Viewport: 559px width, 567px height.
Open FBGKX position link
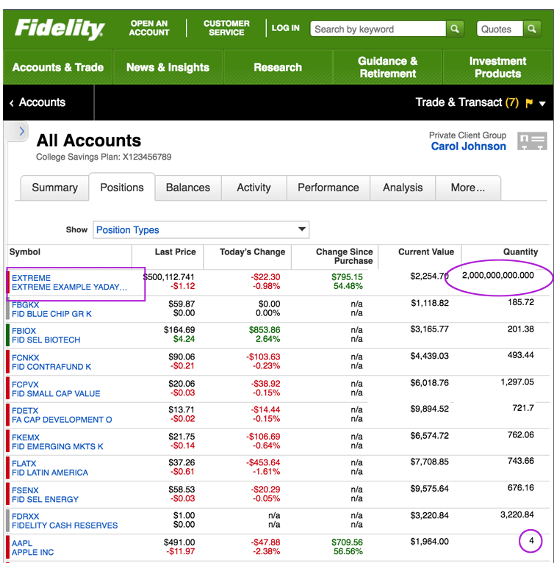coord(25,305)
